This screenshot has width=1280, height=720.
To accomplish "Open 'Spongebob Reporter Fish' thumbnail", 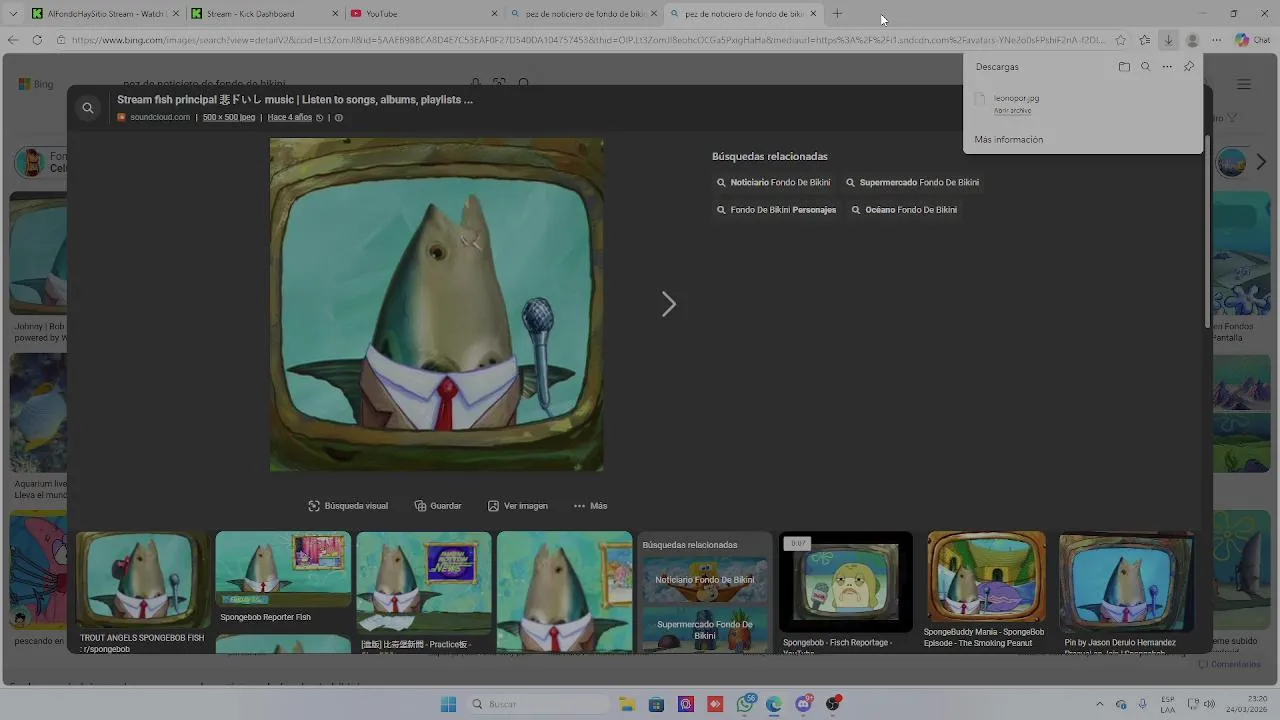I will [x=283, y=570].
